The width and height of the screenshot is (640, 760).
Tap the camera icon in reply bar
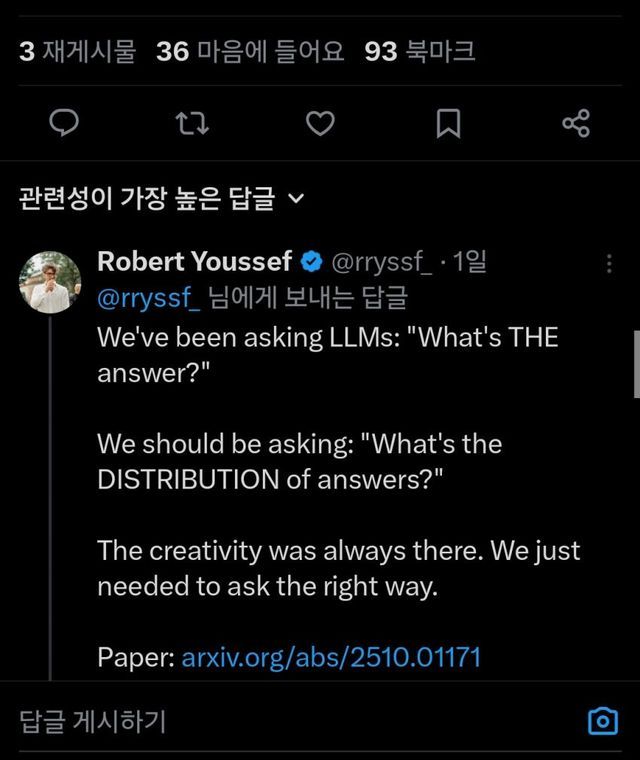tap(602, 720)
